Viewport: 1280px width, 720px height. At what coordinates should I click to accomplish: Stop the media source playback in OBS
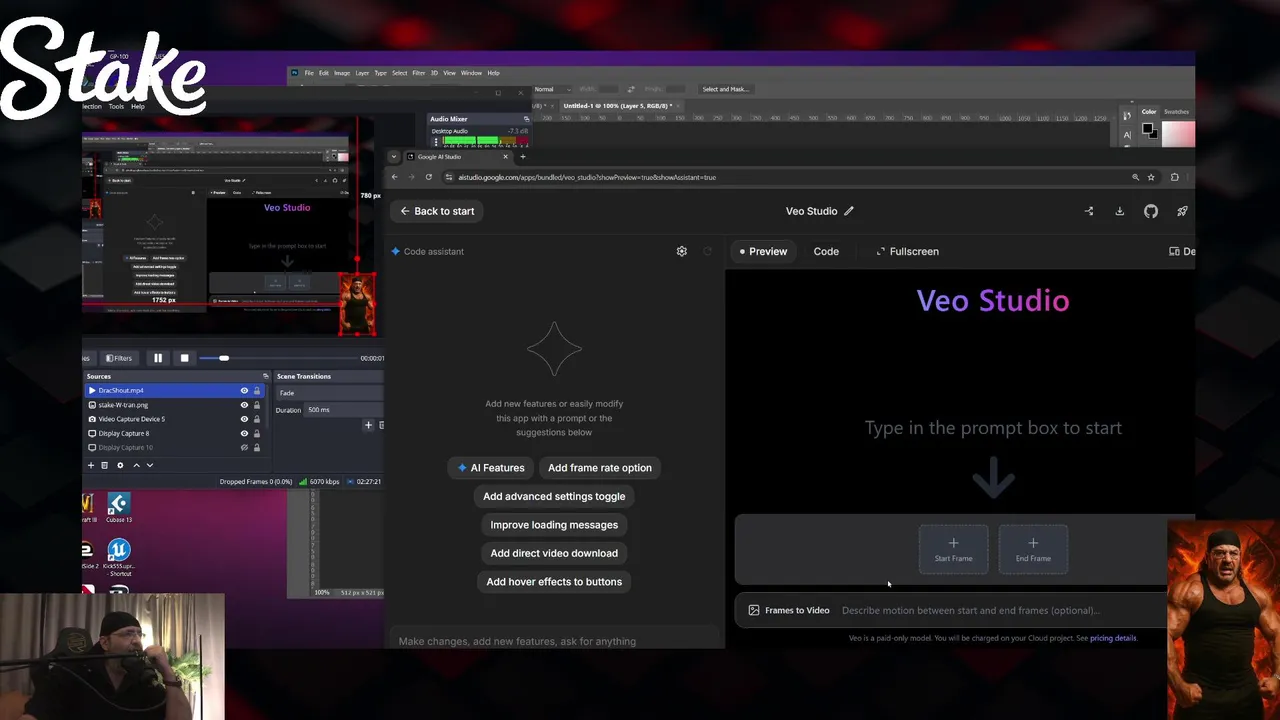[184, 358]
